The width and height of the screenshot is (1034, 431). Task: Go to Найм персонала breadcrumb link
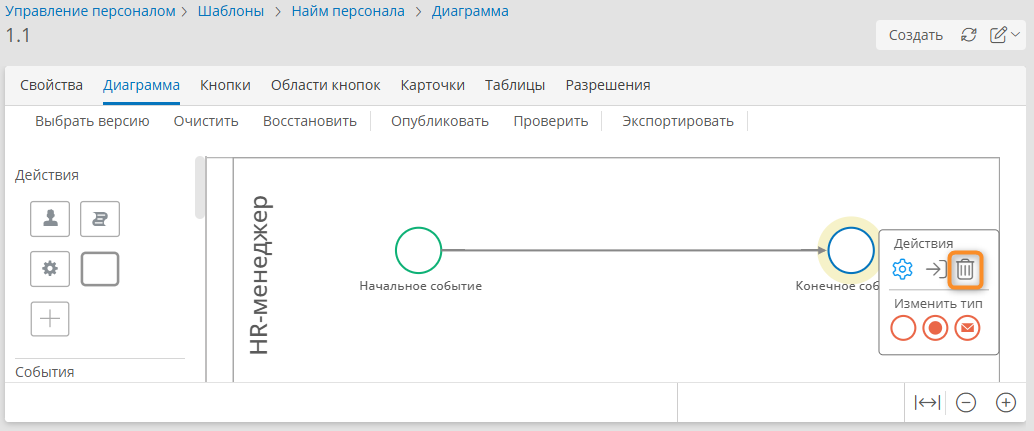click(348, 11)
